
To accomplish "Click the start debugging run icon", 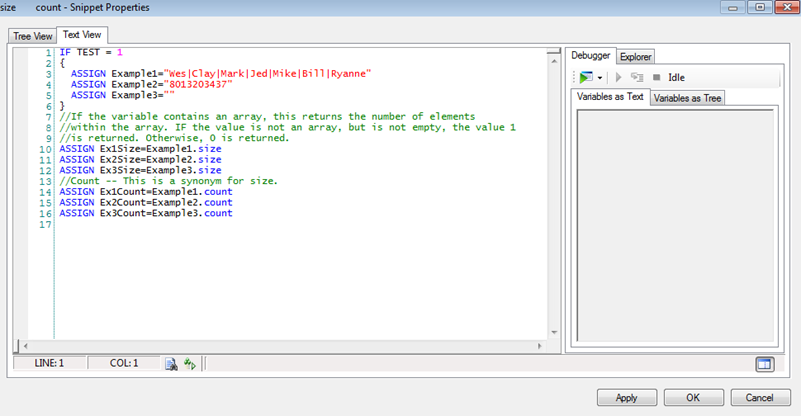I will coord(586,77).
